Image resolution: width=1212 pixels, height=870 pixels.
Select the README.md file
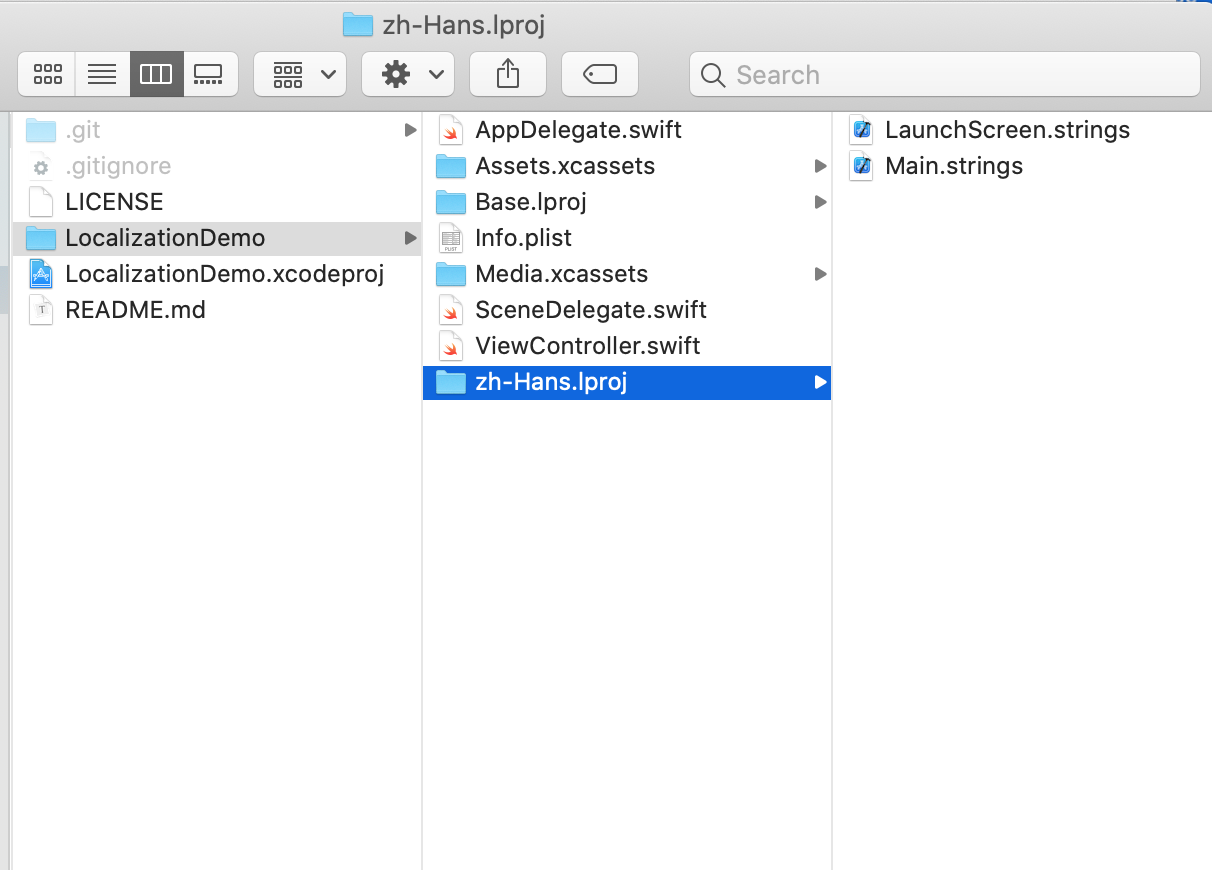pyautogui.click(x=135, y=310)
